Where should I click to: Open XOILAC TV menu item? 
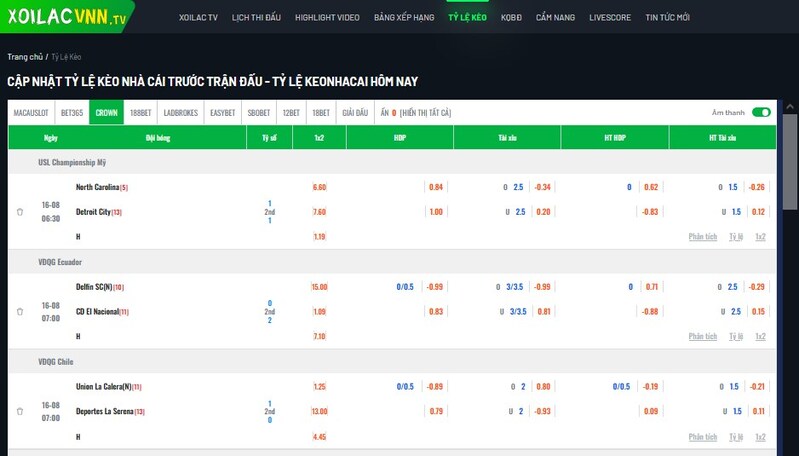tap(198, 17)
